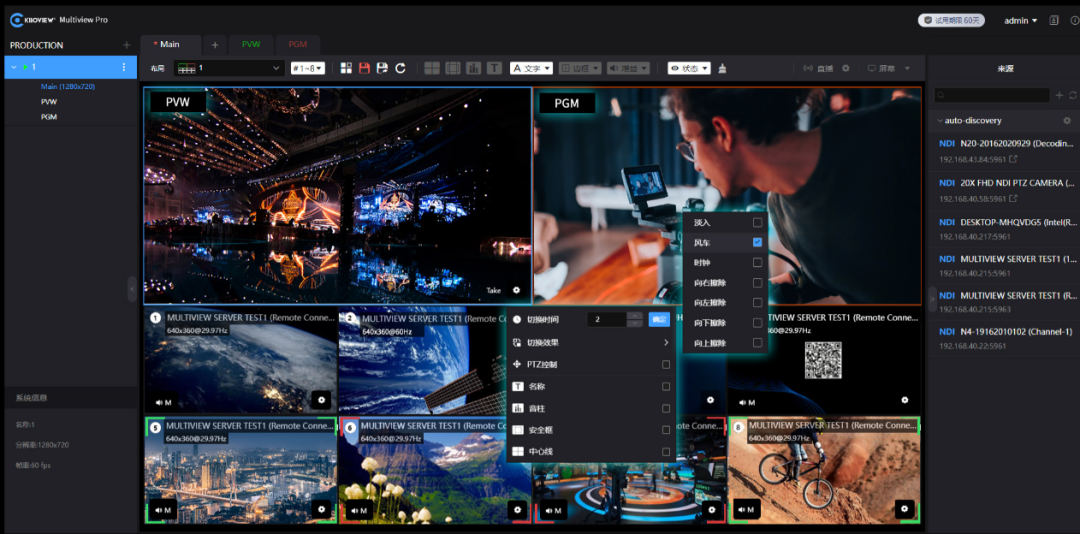
Task: Open settings gear on tile 6
Action: (518, 510)
